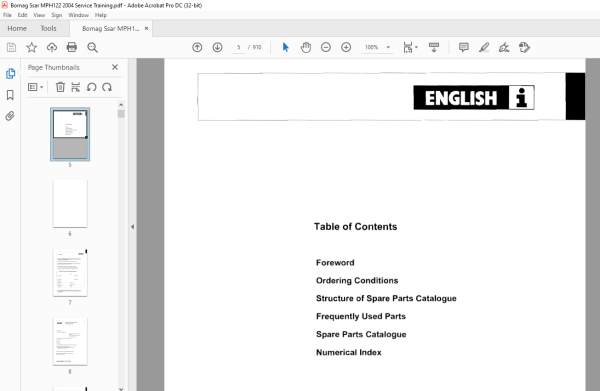This screenshot has width=600, height=391.
Task: Click the page number input field
Action: 238,47
